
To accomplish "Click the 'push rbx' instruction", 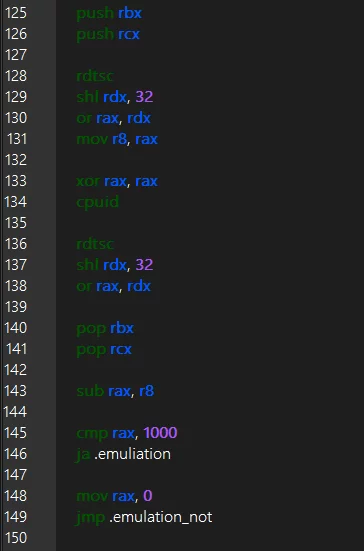I will (x=109, y=13).
